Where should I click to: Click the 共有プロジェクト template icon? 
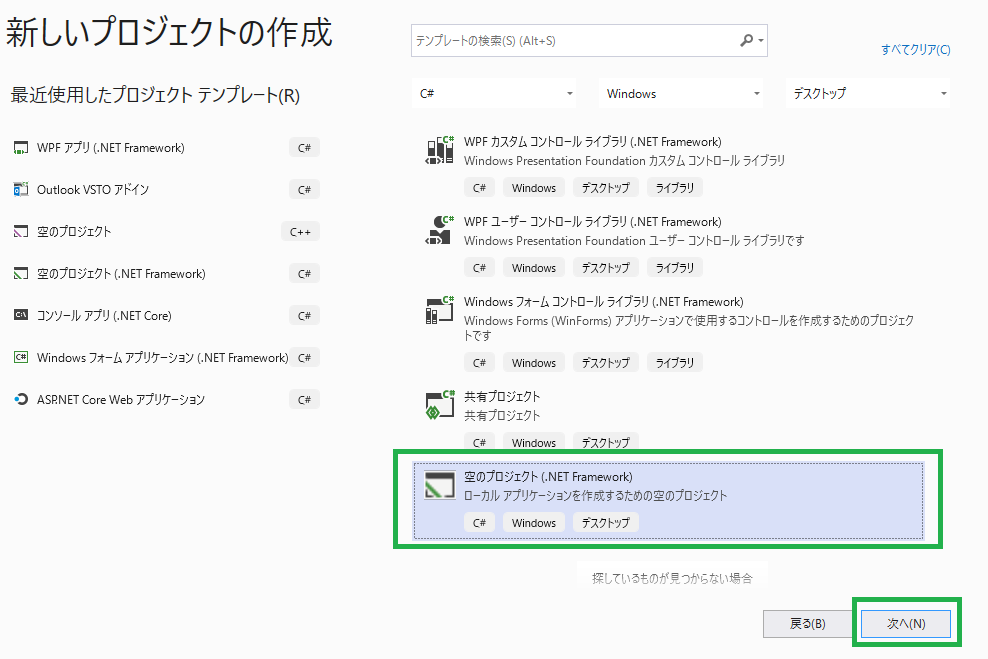point(440,405)
